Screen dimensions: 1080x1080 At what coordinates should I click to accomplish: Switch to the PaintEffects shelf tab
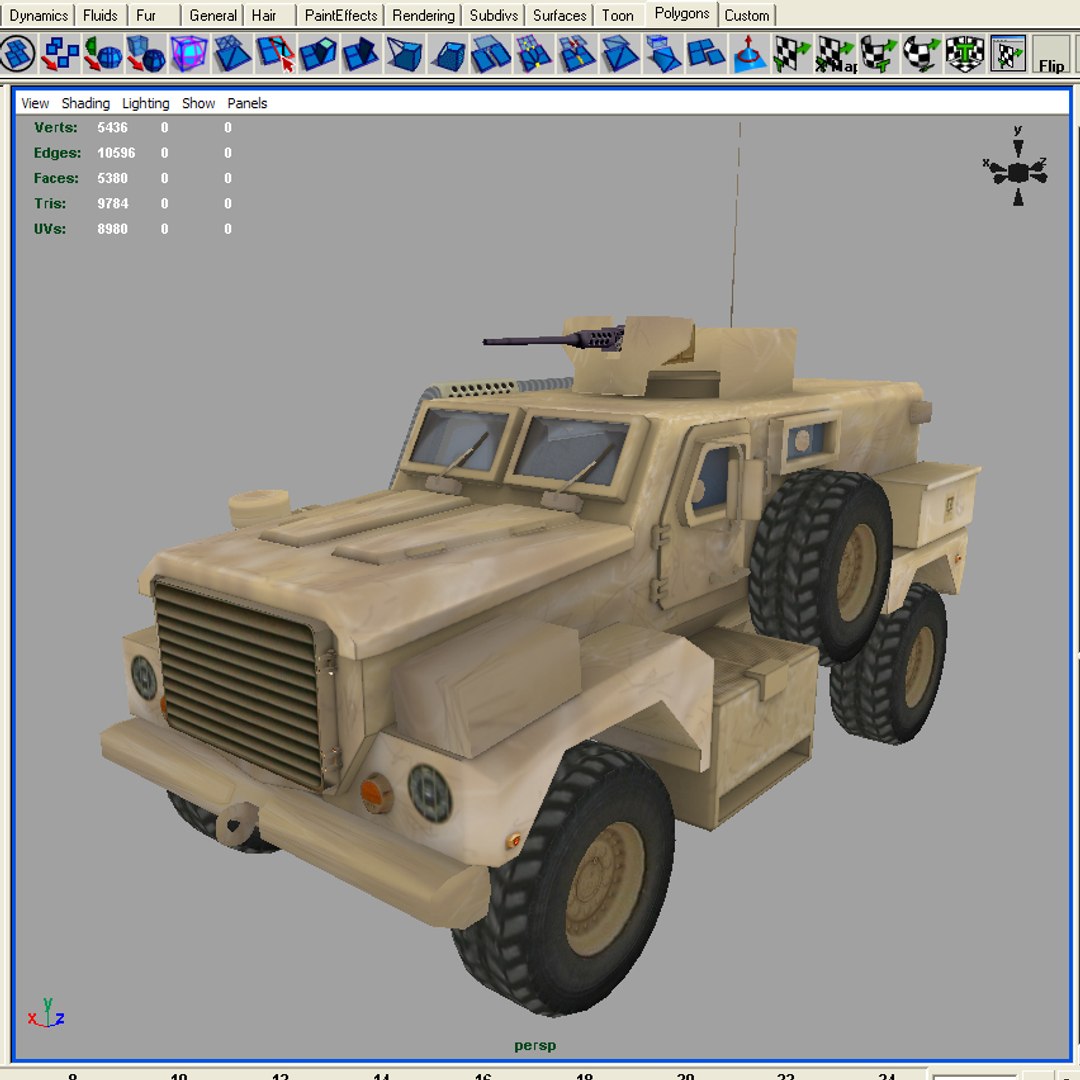tap(341, 15)
